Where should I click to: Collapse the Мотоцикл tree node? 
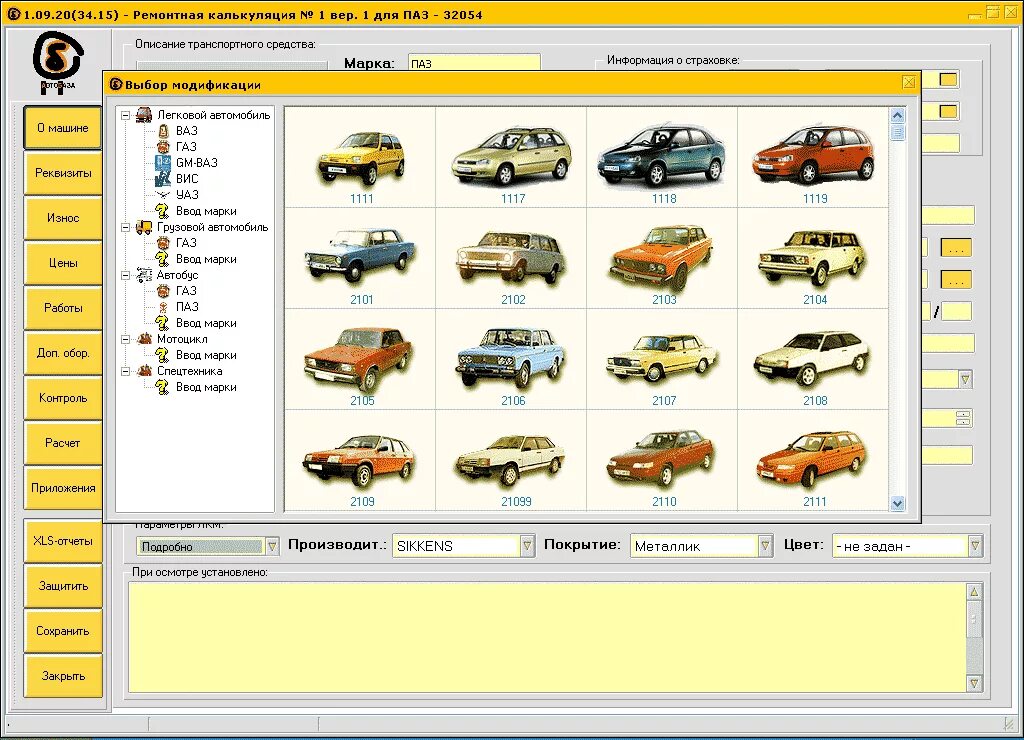[x=125, y=340]
